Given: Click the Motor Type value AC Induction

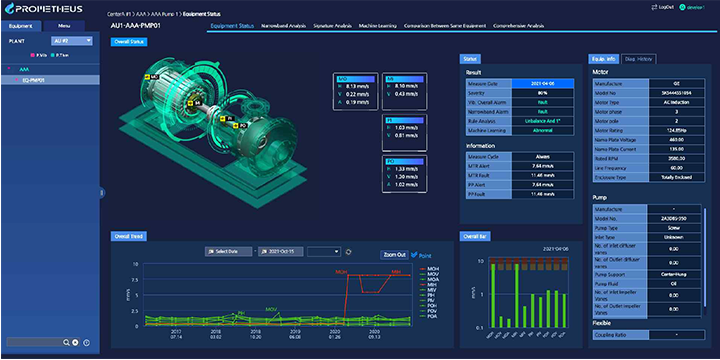Looking at the screenshot, I should [676, 102].
